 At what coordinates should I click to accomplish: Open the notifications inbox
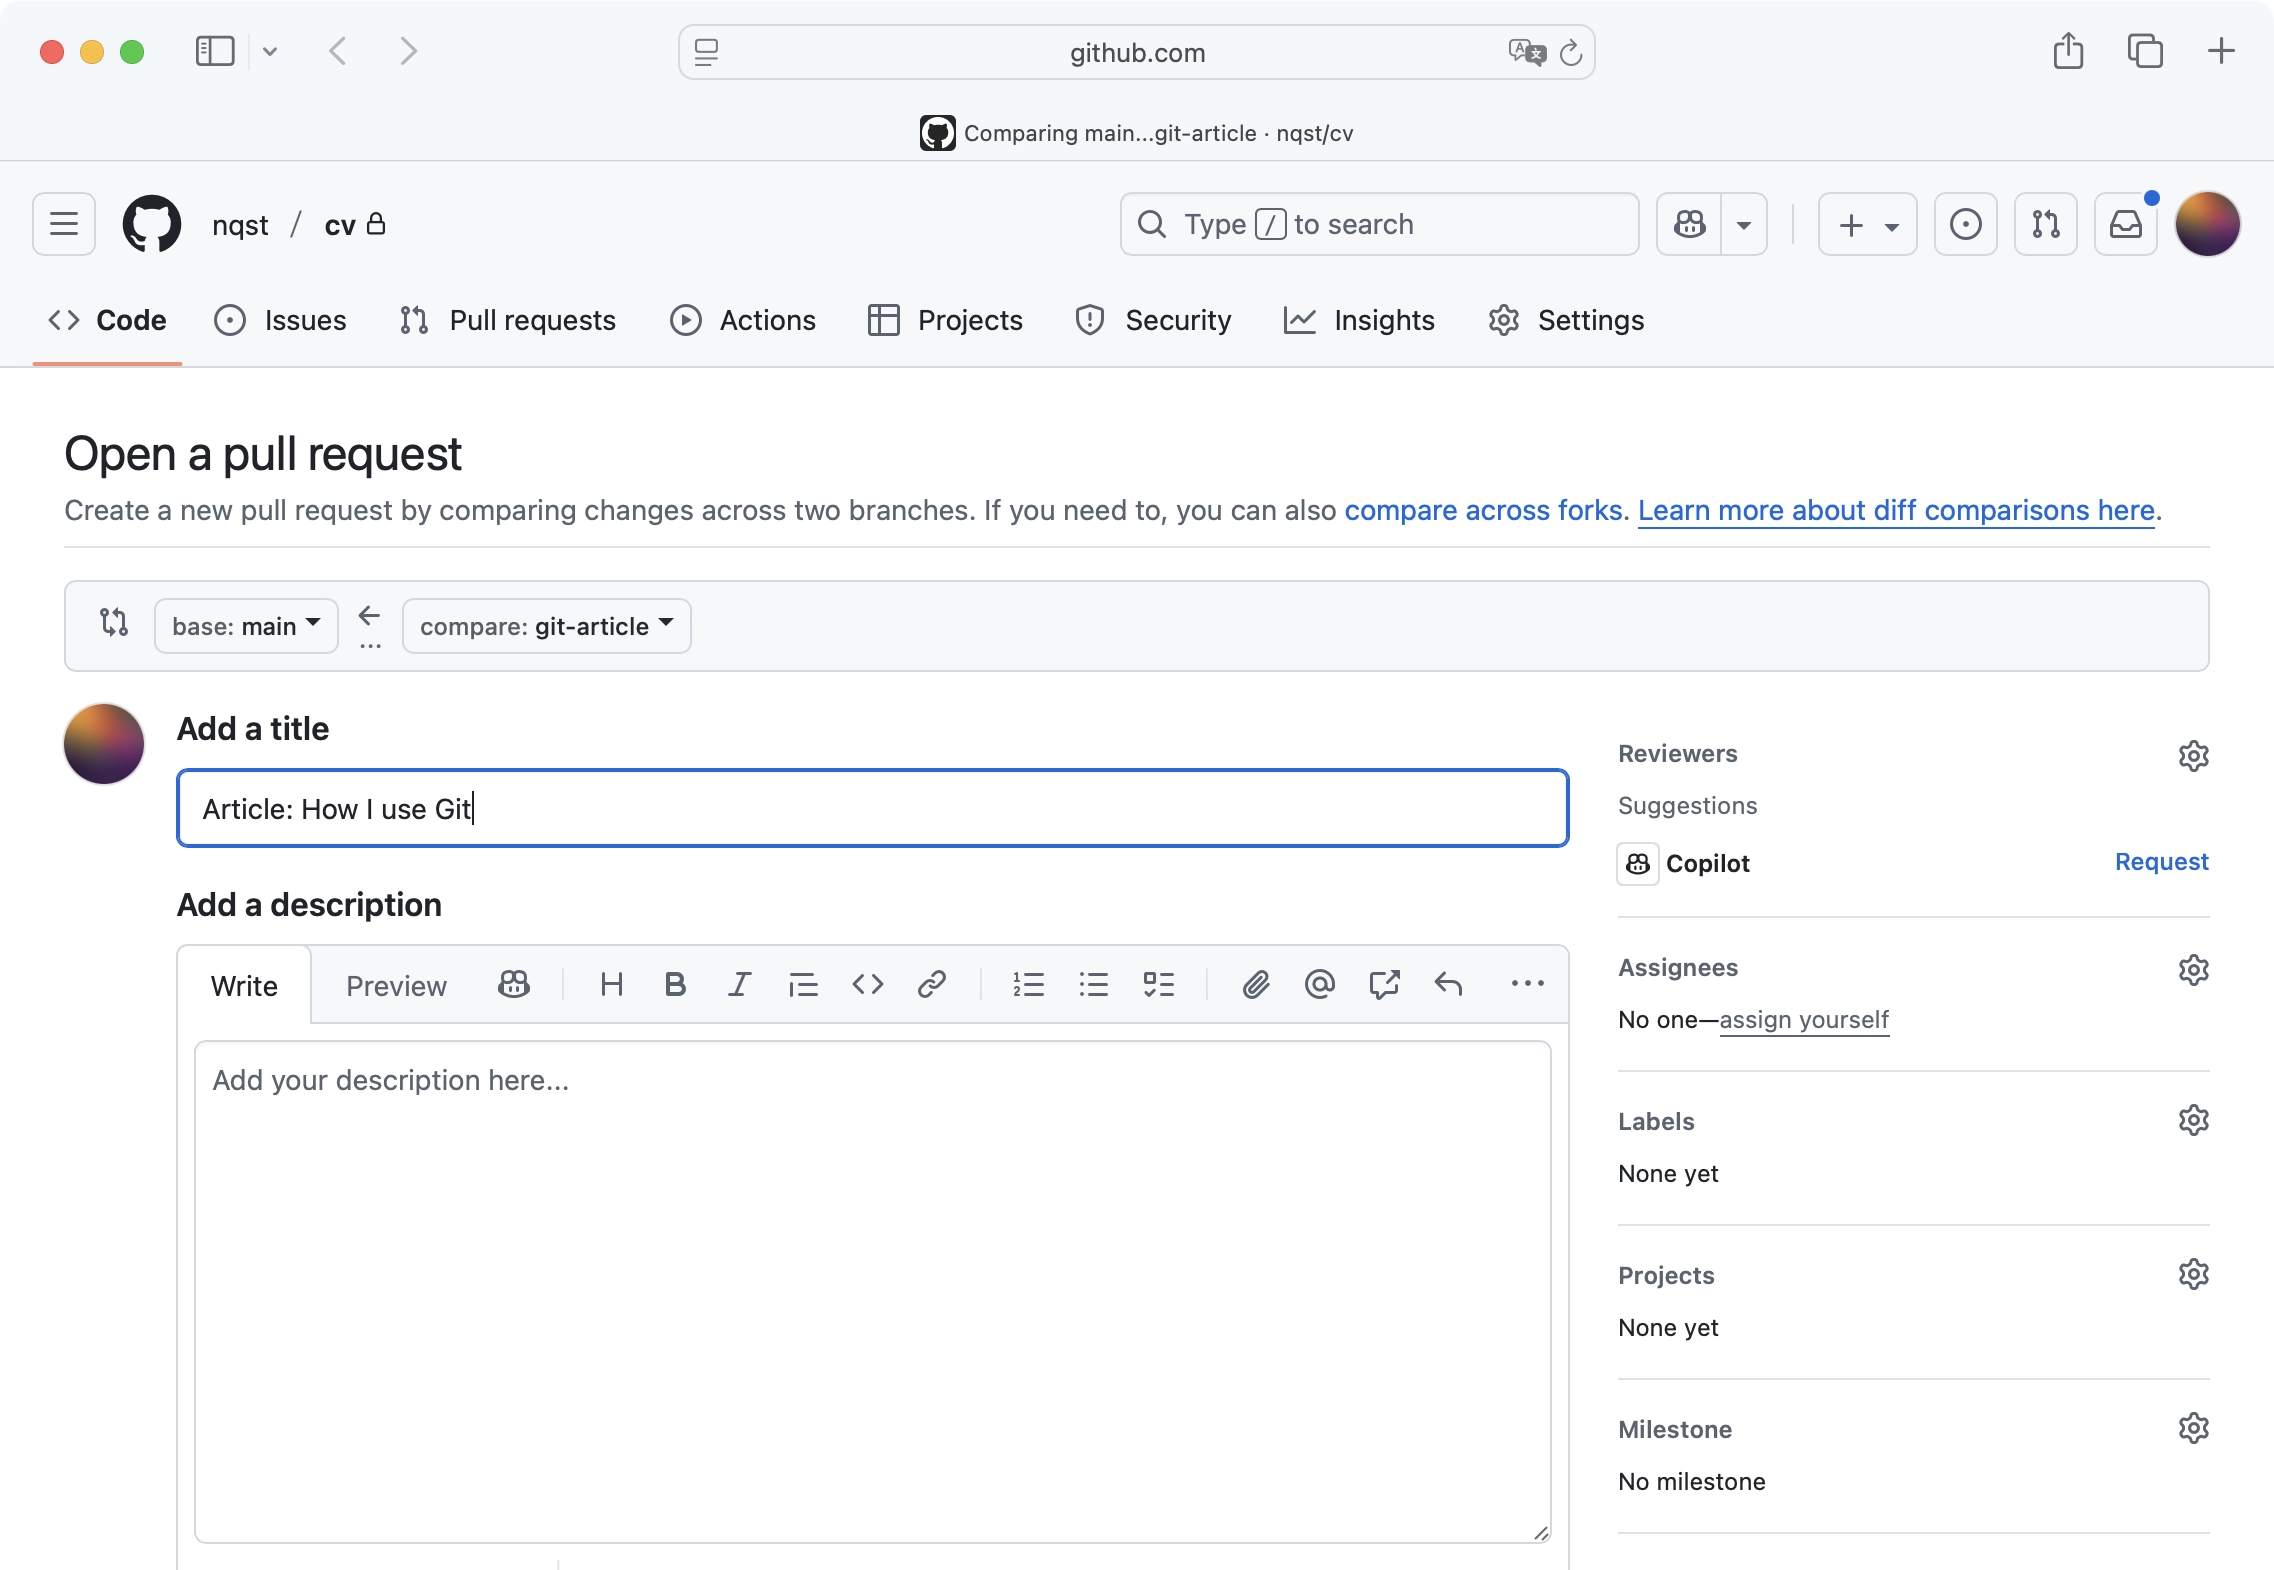coord(2124,224)
